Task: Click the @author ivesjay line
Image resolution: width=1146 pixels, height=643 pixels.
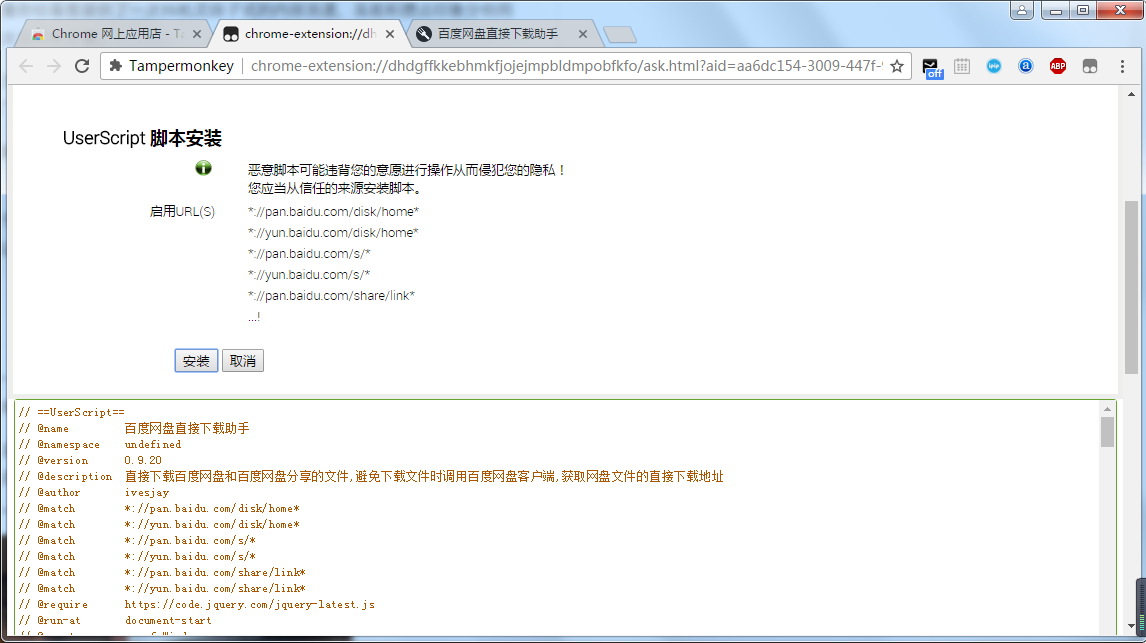Action: (94, 492)
